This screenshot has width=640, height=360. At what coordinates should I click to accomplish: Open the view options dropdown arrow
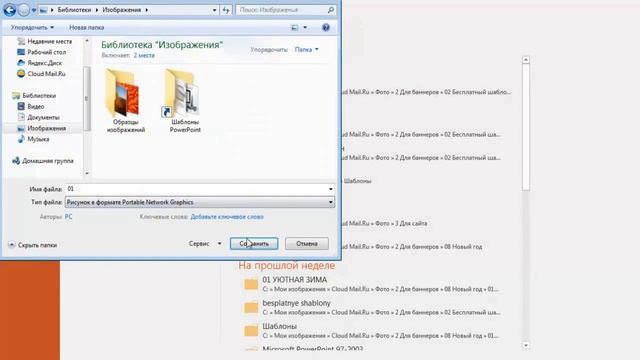click(305, 27)
